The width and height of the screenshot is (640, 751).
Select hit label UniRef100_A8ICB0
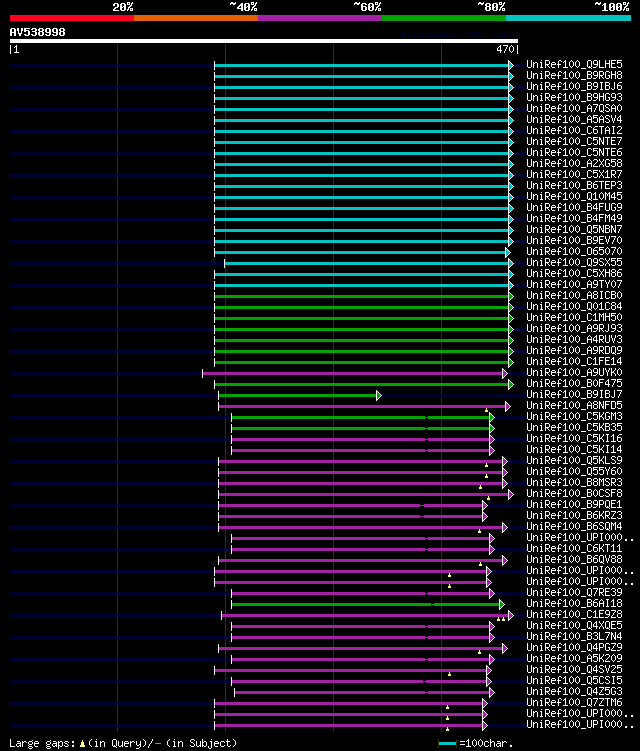[574, 296]
